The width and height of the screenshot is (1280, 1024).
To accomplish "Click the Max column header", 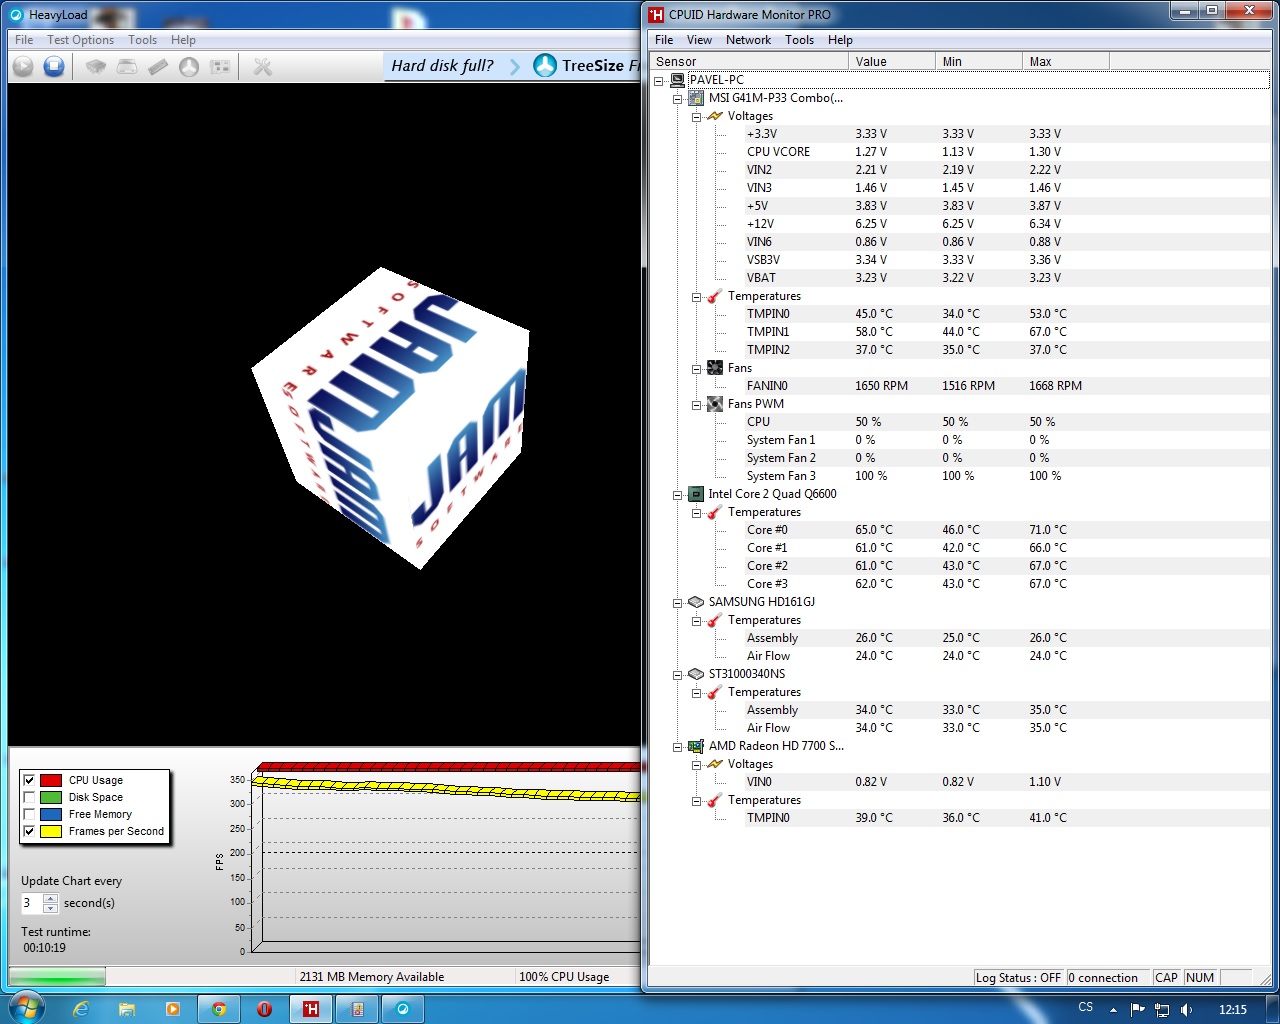I will [x=1066, y=61].
